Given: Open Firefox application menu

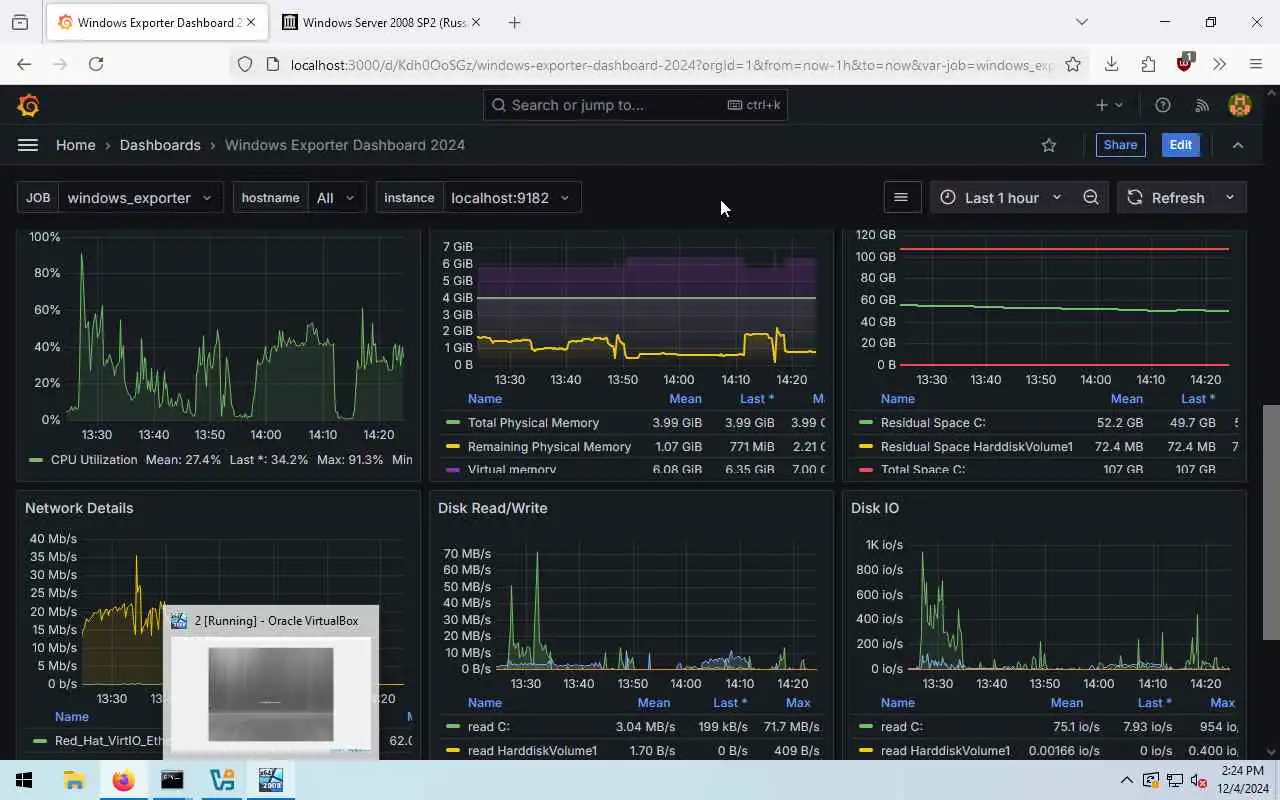Looking at the screenshot, I should point(1256,64).
